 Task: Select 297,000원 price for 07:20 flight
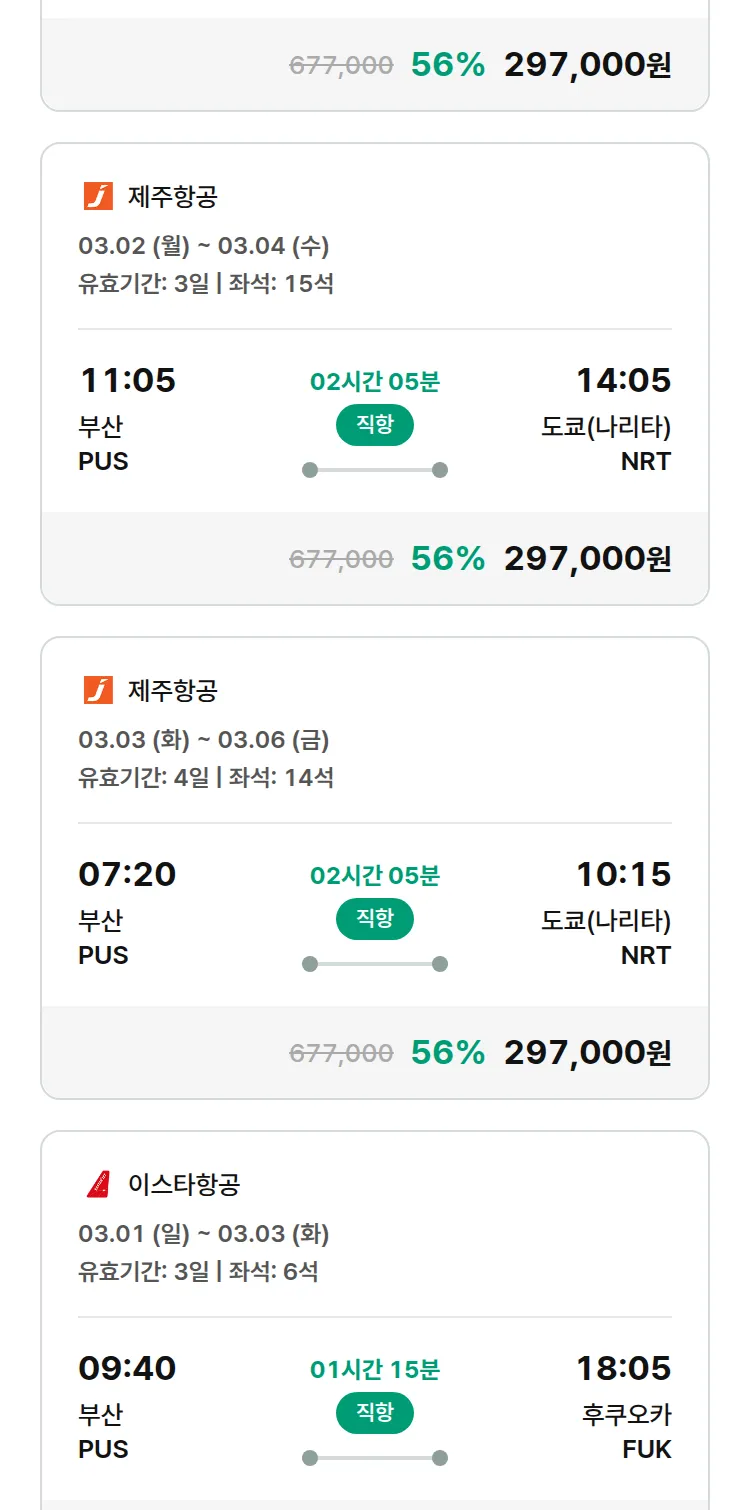coord(587,1053)
